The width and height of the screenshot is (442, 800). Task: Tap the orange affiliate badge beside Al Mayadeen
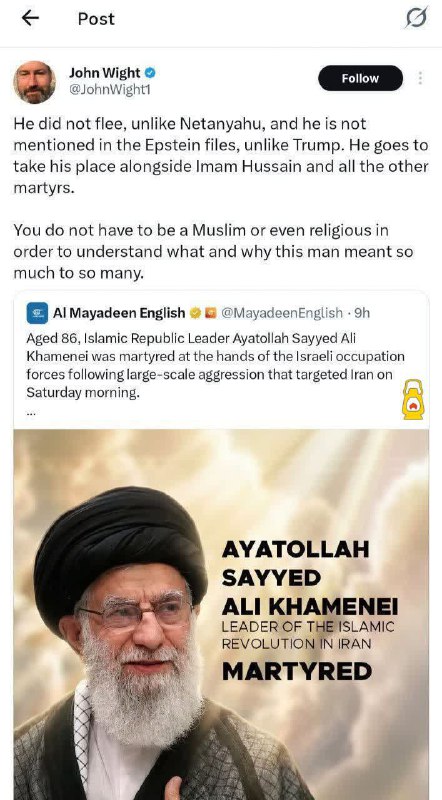[x=211, y=313]
